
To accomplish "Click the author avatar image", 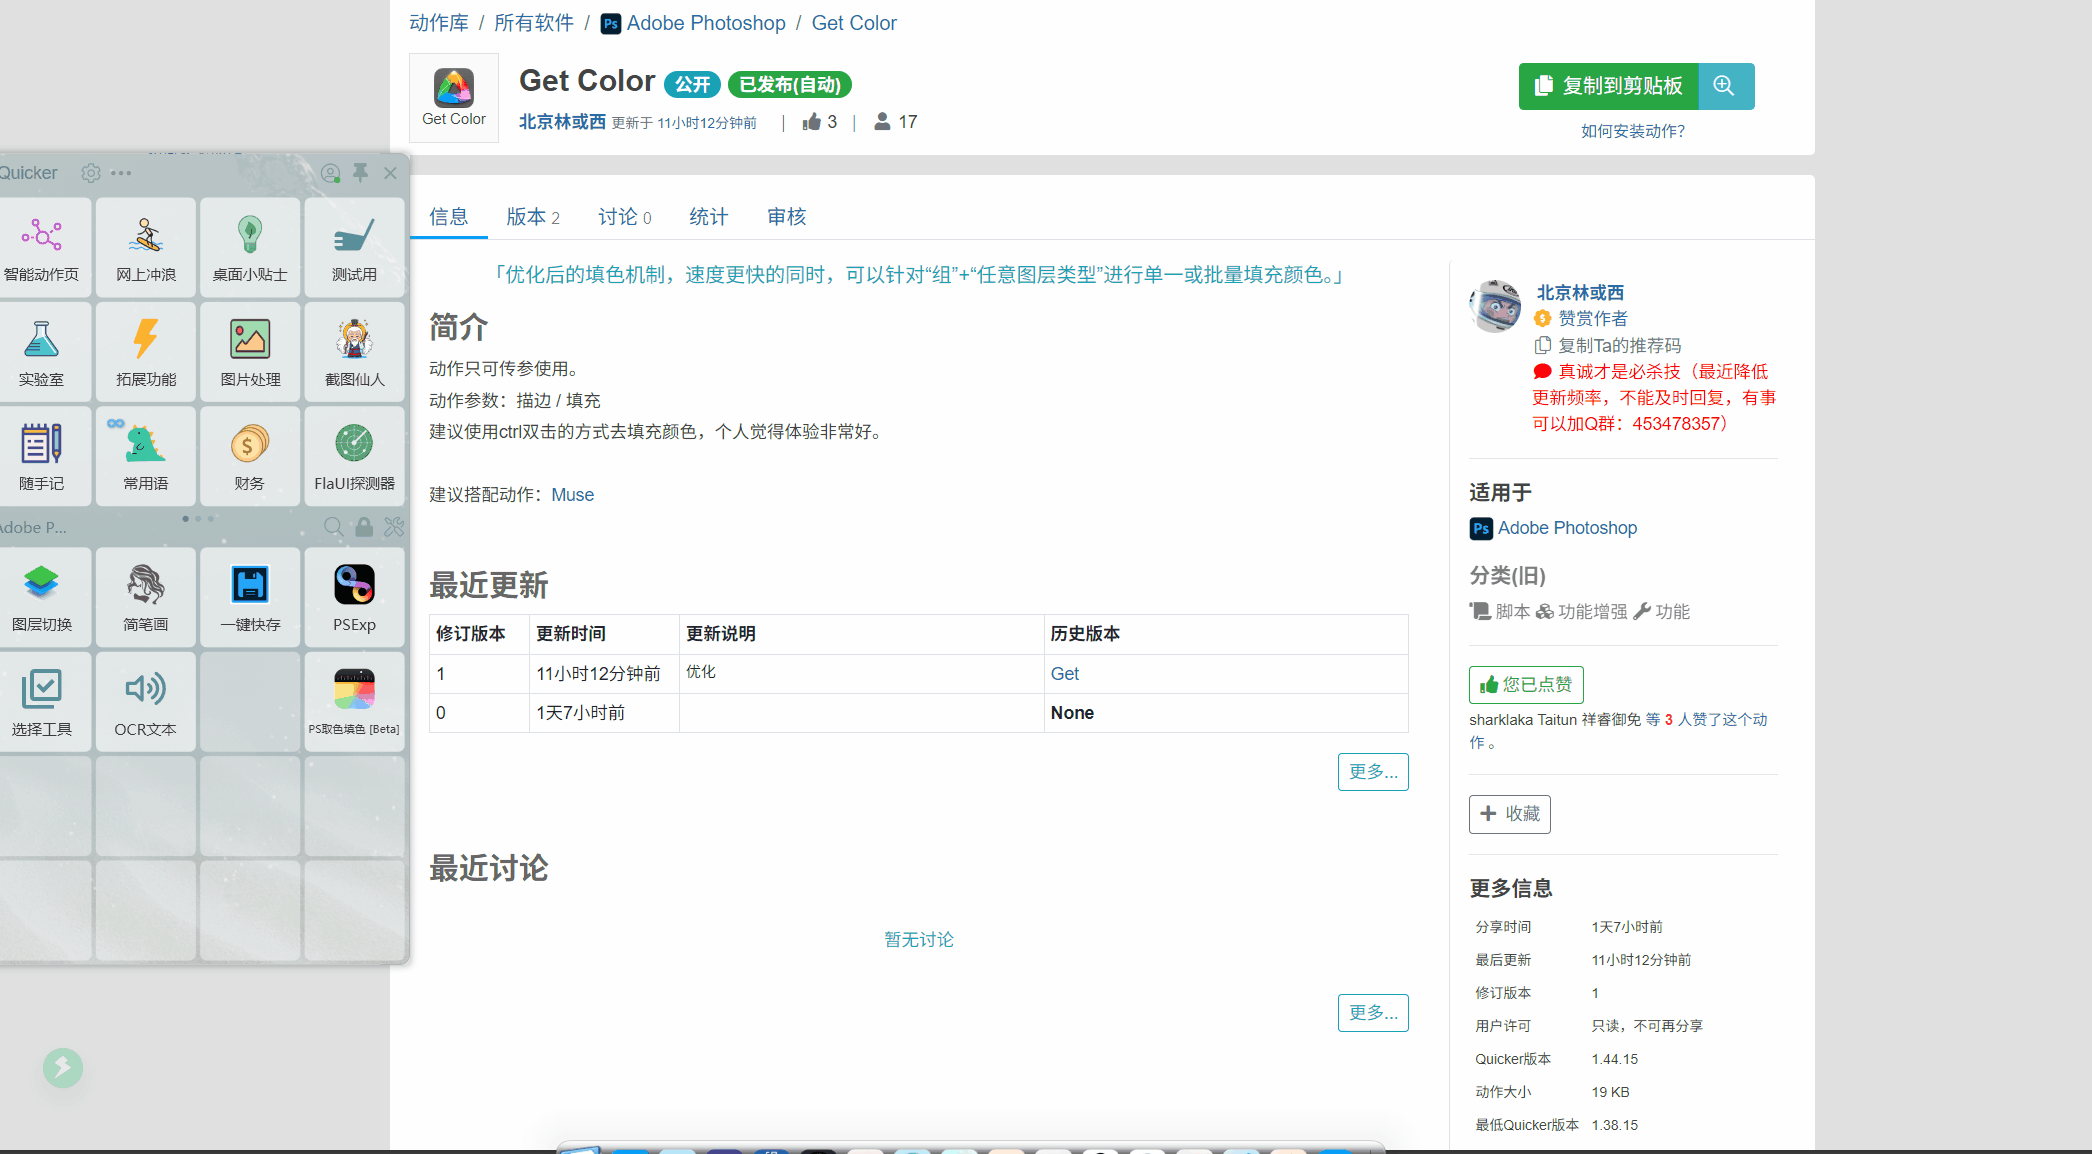I will 1495,306.
